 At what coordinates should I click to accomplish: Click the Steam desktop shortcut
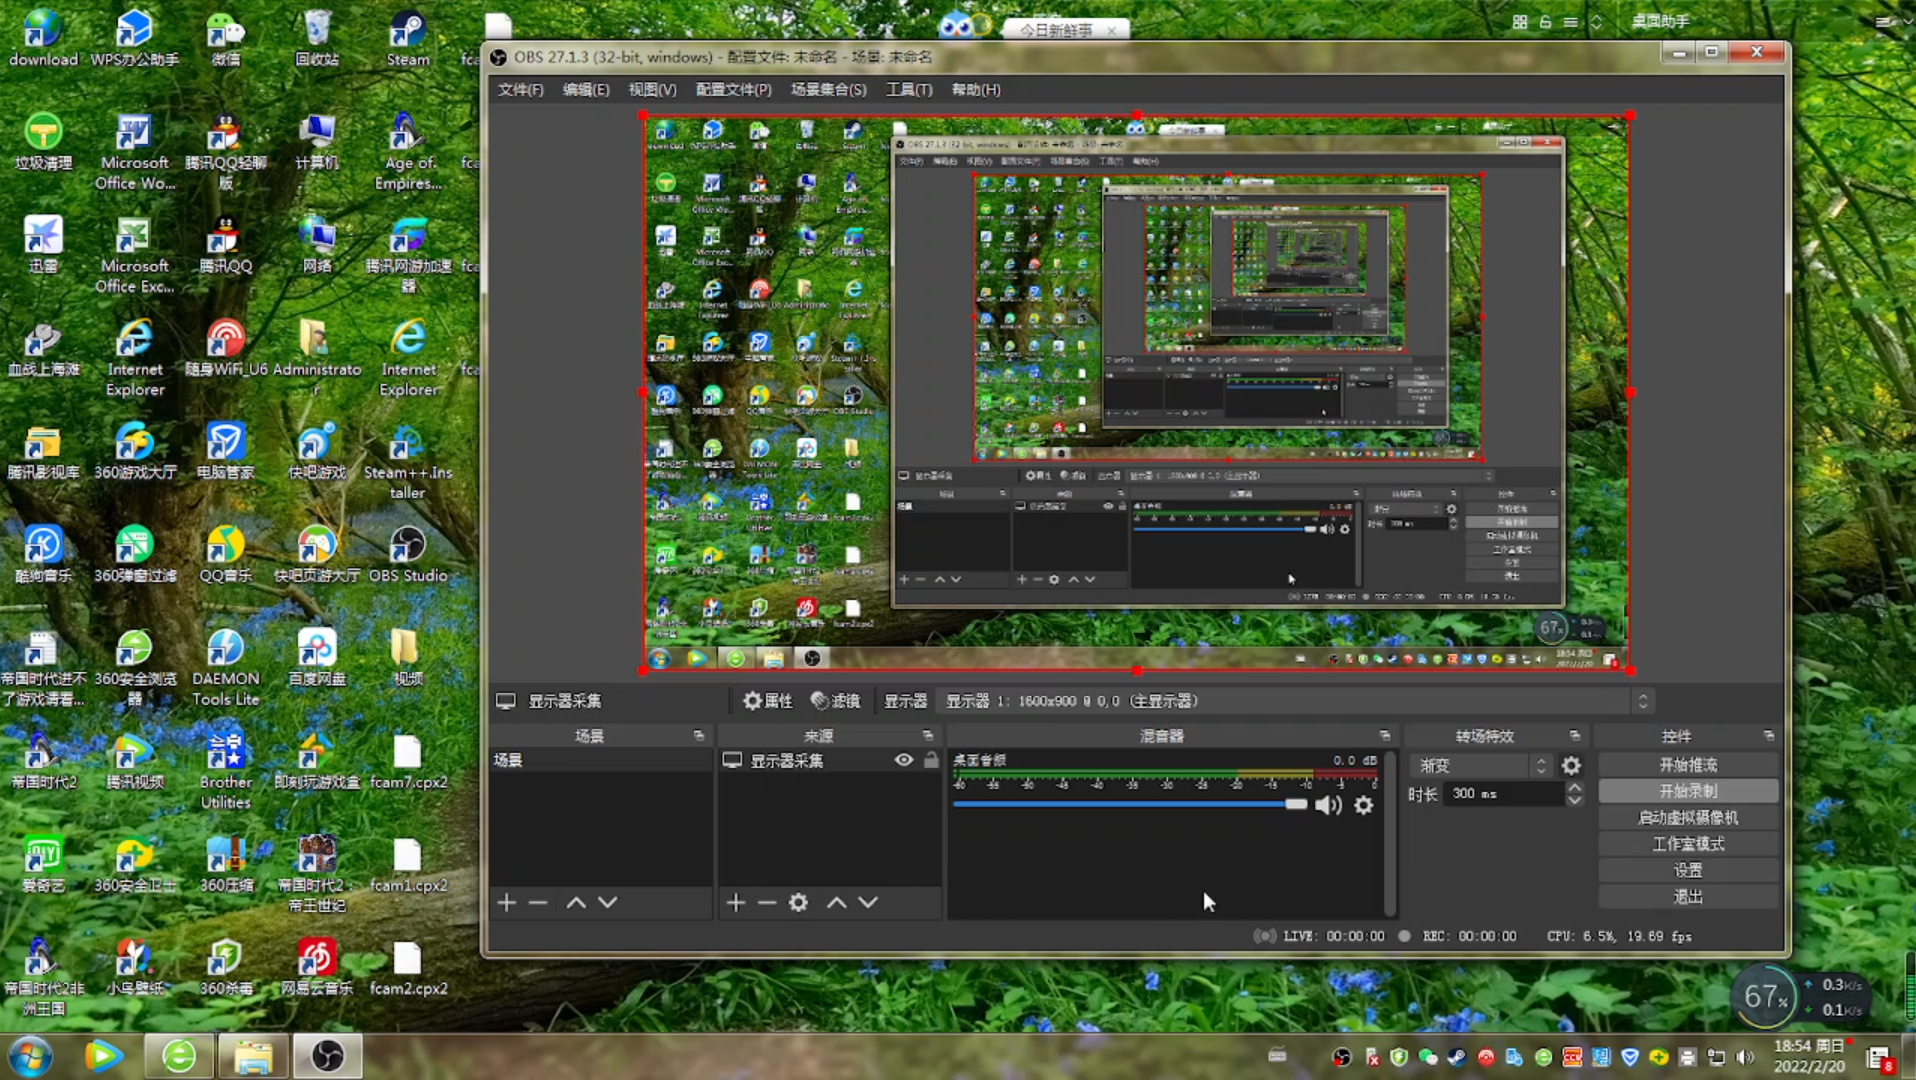click(x=408, y=38)
